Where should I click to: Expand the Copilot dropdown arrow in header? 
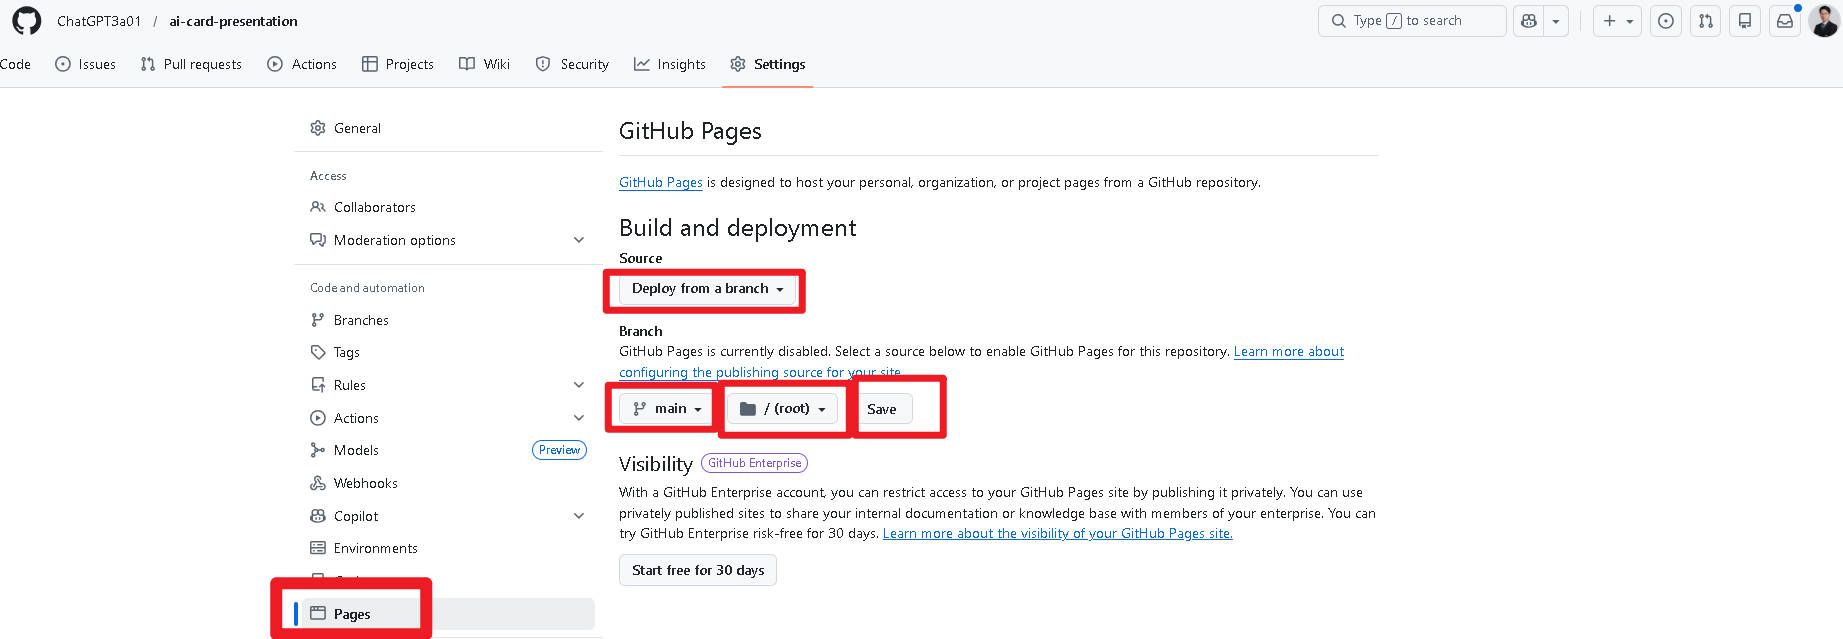(x=1556, y=21)
